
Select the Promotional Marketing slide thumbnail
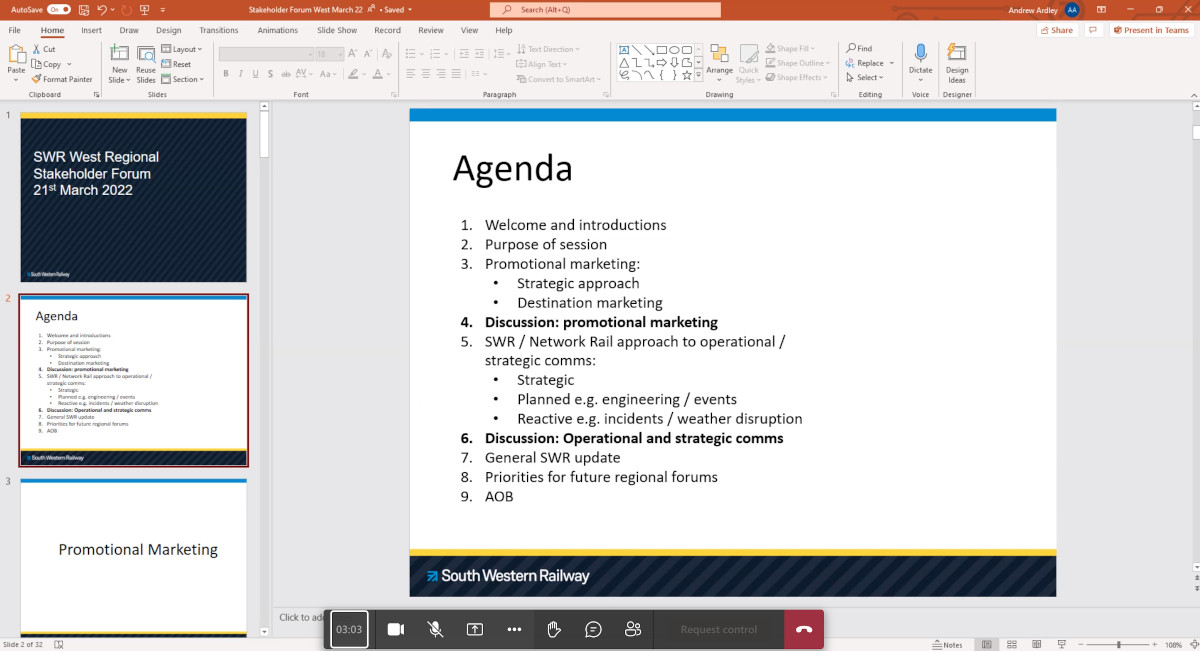(133, 556)
